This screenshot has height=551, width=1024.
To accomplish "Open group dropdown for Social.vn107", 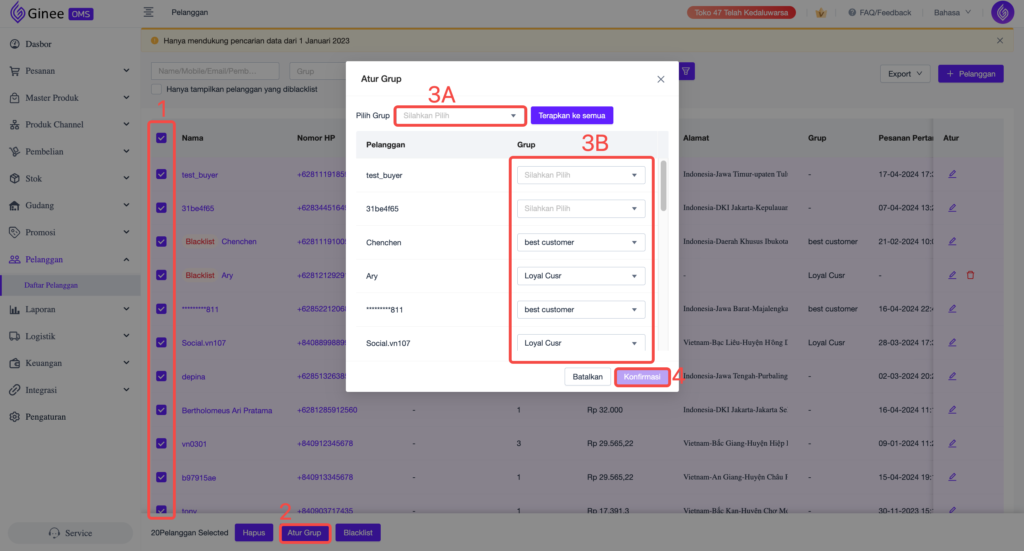I will pos(581,343).
